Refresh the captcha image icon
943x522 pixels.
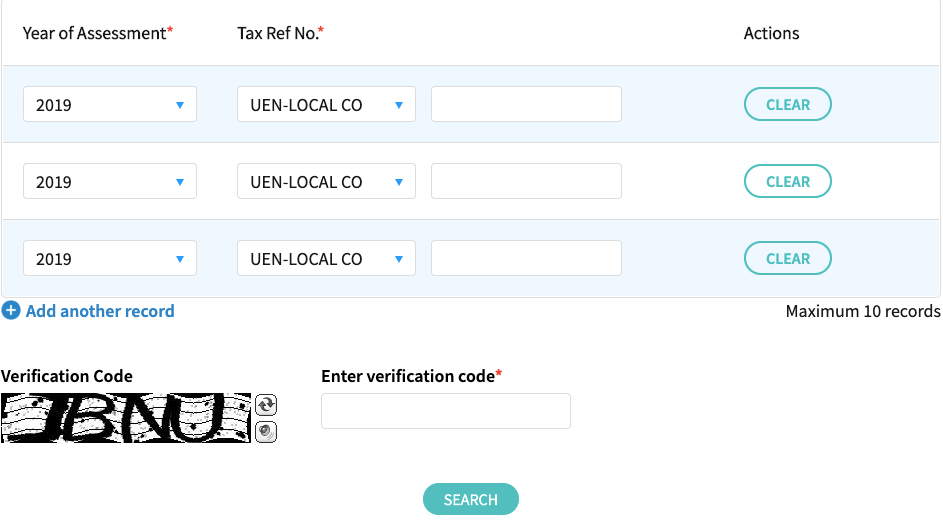point(266,405)
